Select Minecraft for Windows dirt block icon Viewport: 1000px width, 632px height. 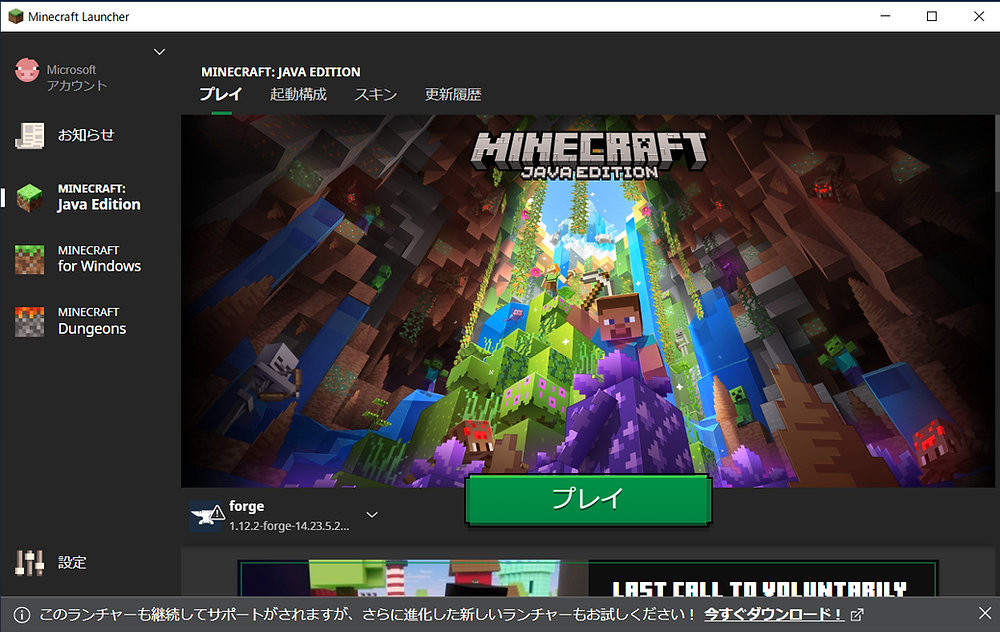[29, 259]
